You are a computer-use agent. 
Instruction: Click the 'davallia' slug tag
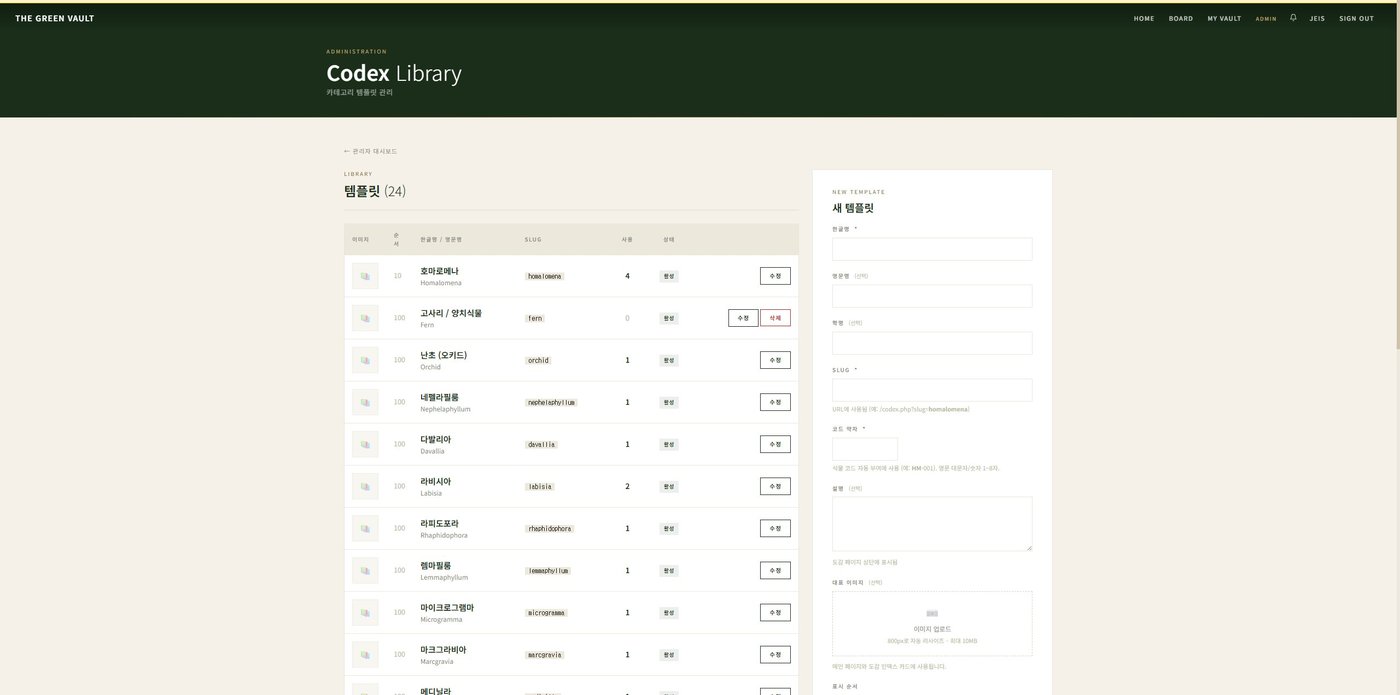pos(541,444)
